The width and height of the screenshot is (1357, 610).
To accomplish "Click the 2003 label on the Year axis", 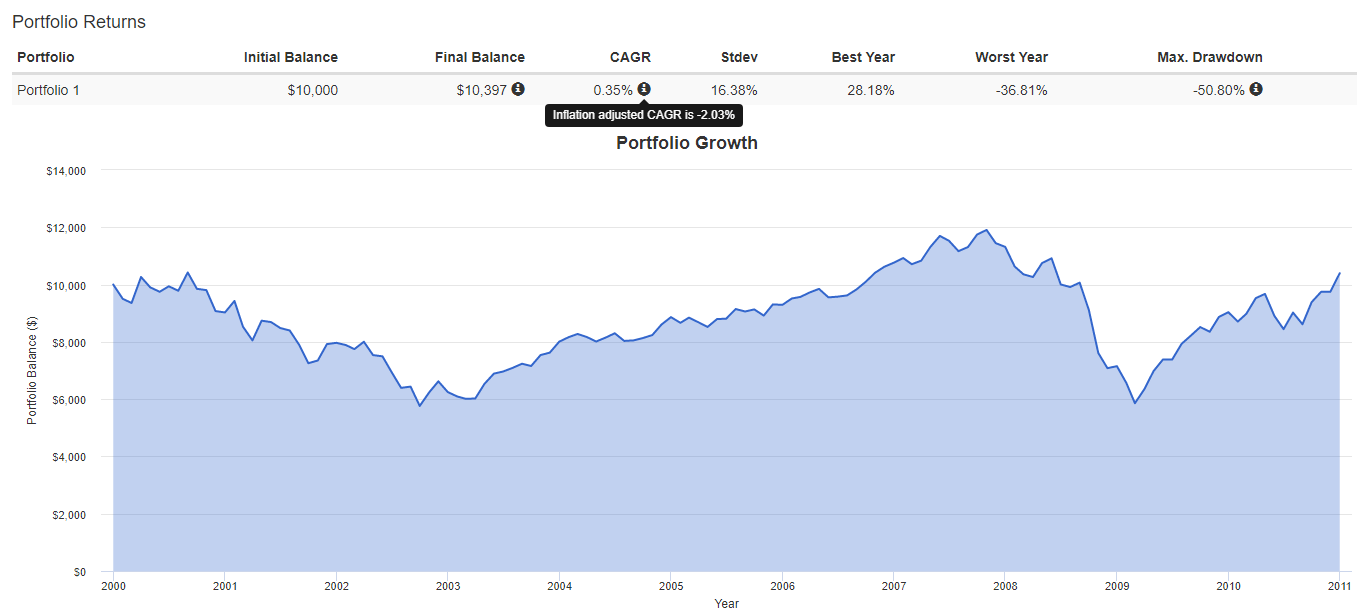I will pos(448,586).
